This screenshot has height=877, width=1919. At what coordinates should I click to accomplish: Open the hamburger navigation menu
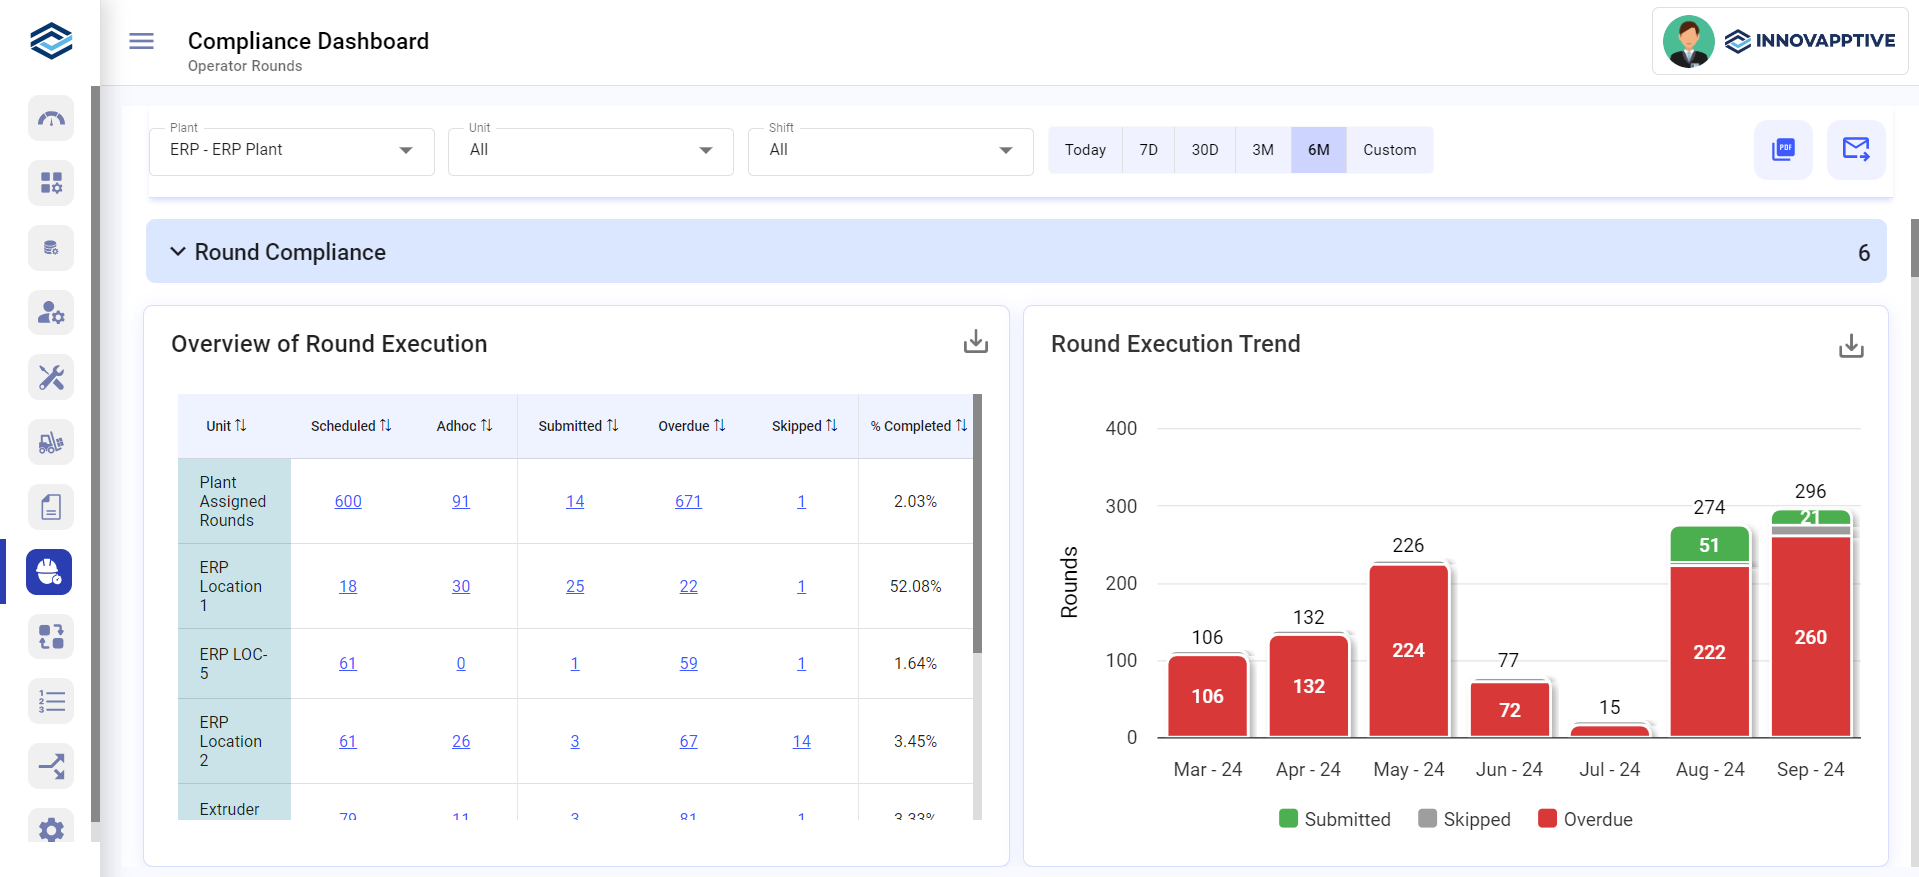coord(141,41)
